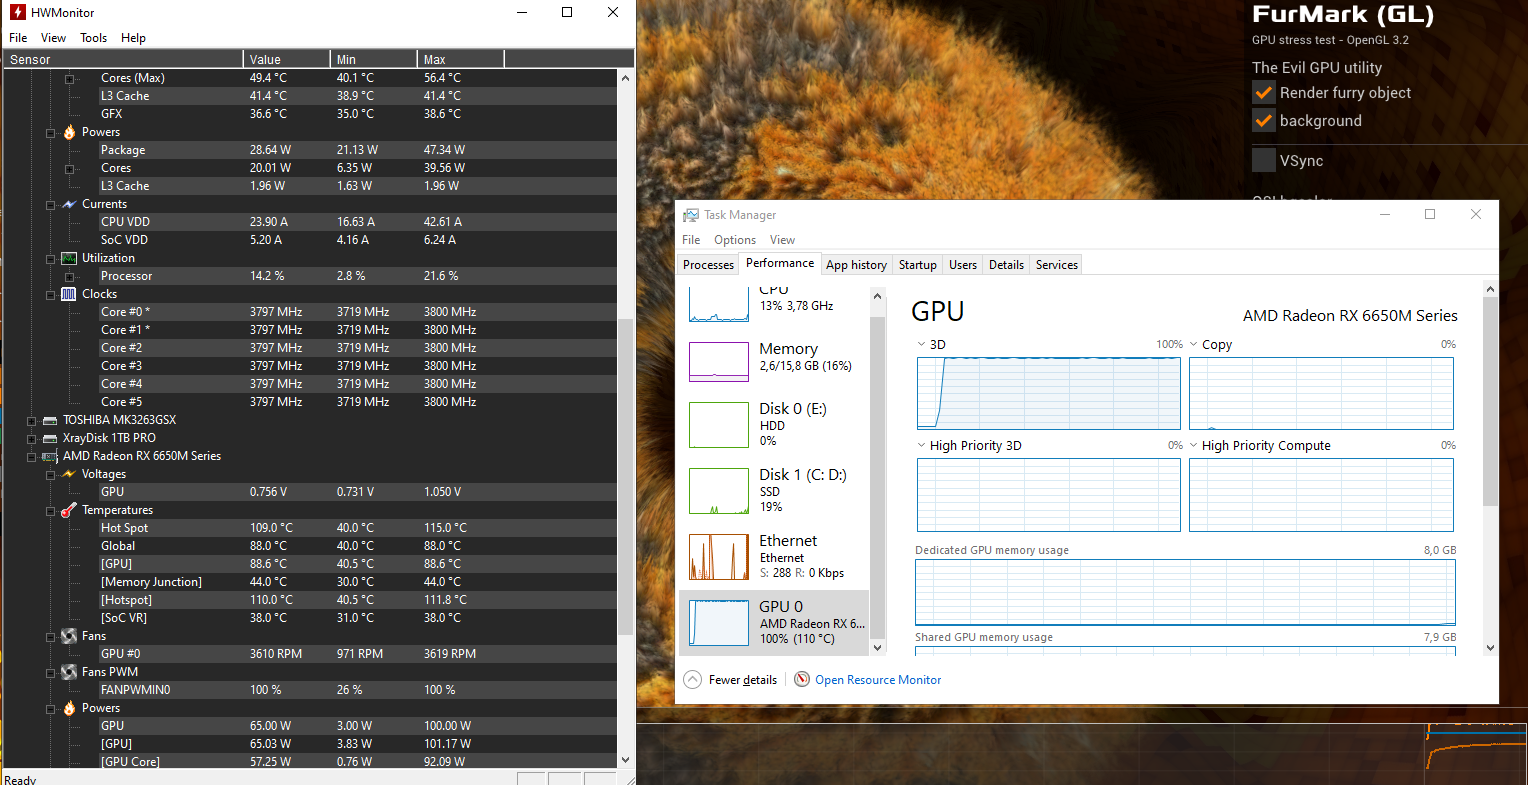Click the Task Manager app icon in its title bar
Image resolution: width=1528 pixels, height=785 pixels.
coord(691,215)
